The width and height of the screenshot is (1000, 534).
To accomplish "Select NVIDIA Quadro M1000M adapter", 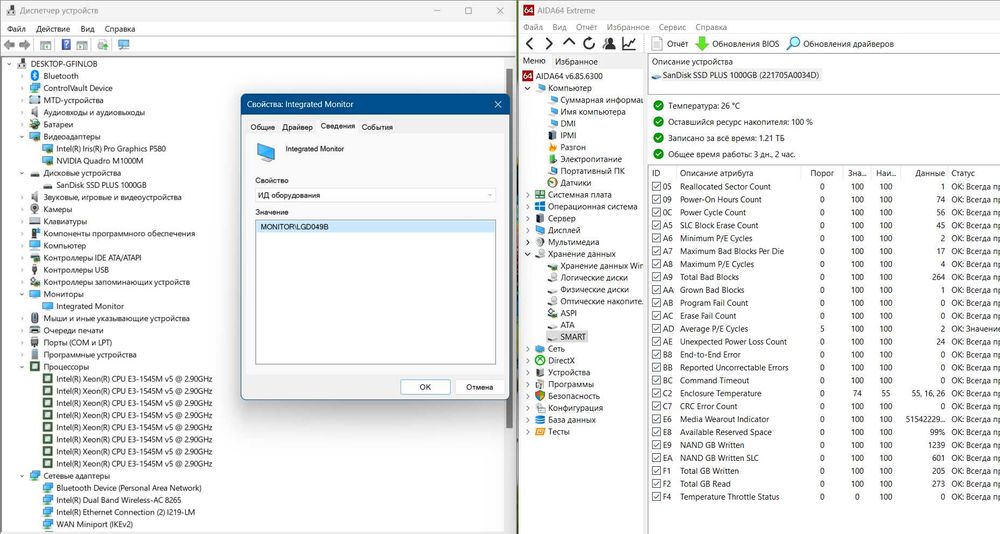I will point(99,161).
